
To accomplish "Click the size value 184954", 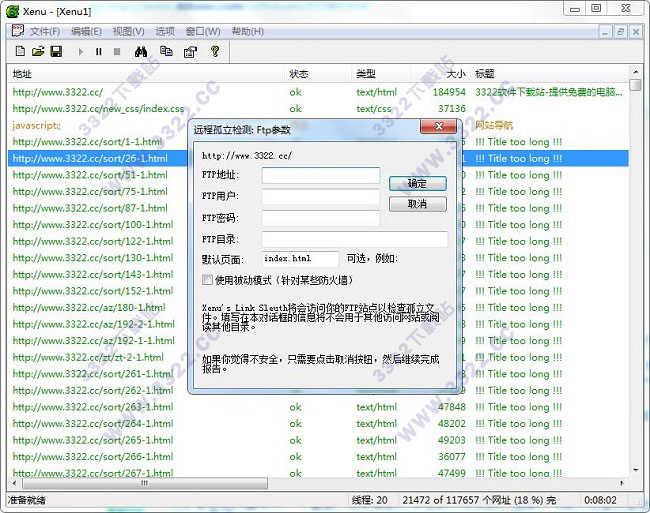I will click(x=449, y=92).
